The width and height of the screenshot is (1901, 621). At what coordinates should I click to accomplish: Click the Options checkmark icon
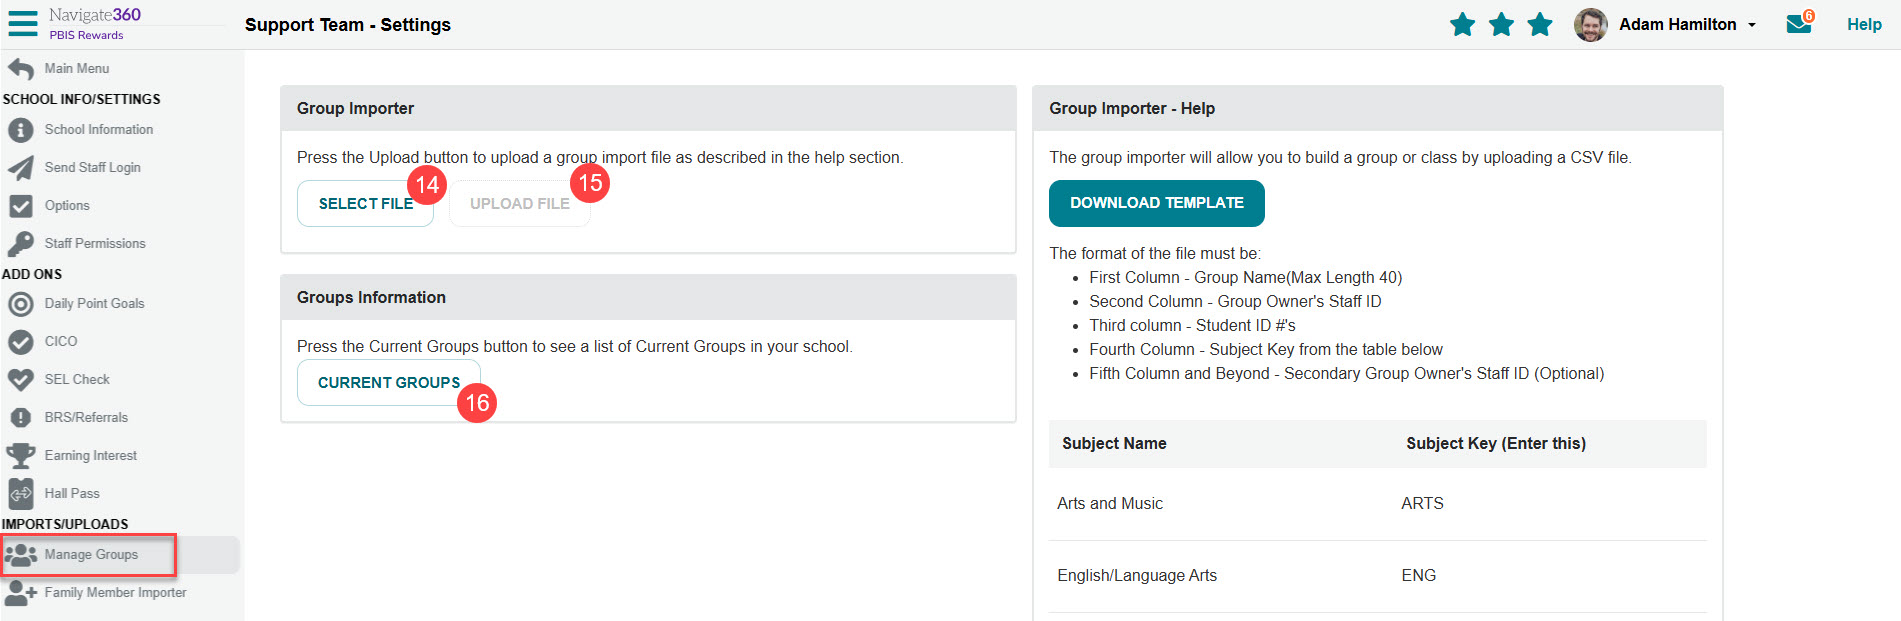[20, 206]
